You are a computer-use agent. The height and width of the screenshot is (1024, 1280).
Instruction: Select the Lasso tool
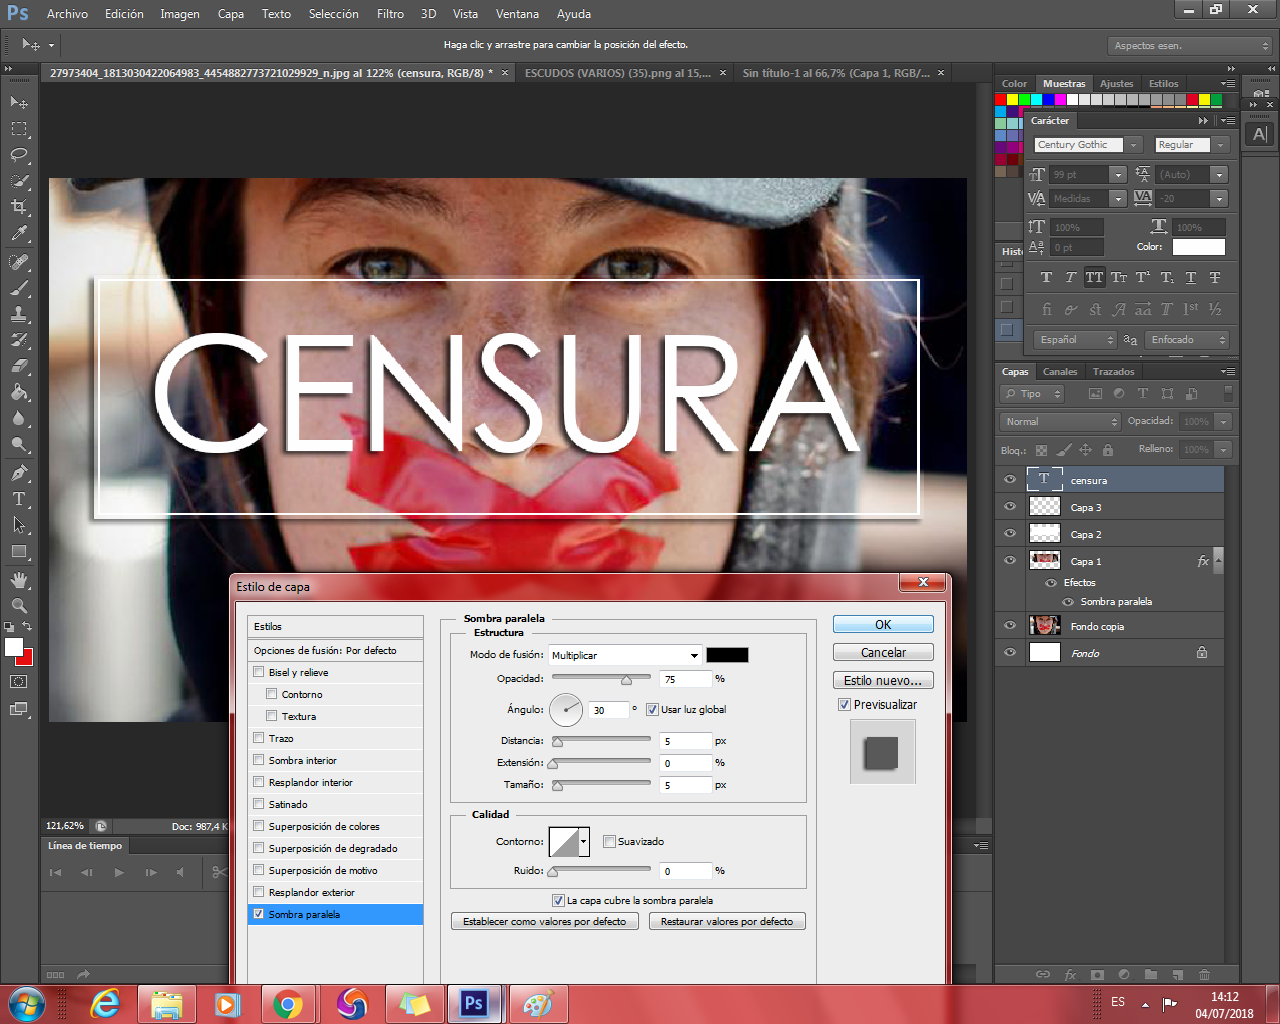coord(19,155)
